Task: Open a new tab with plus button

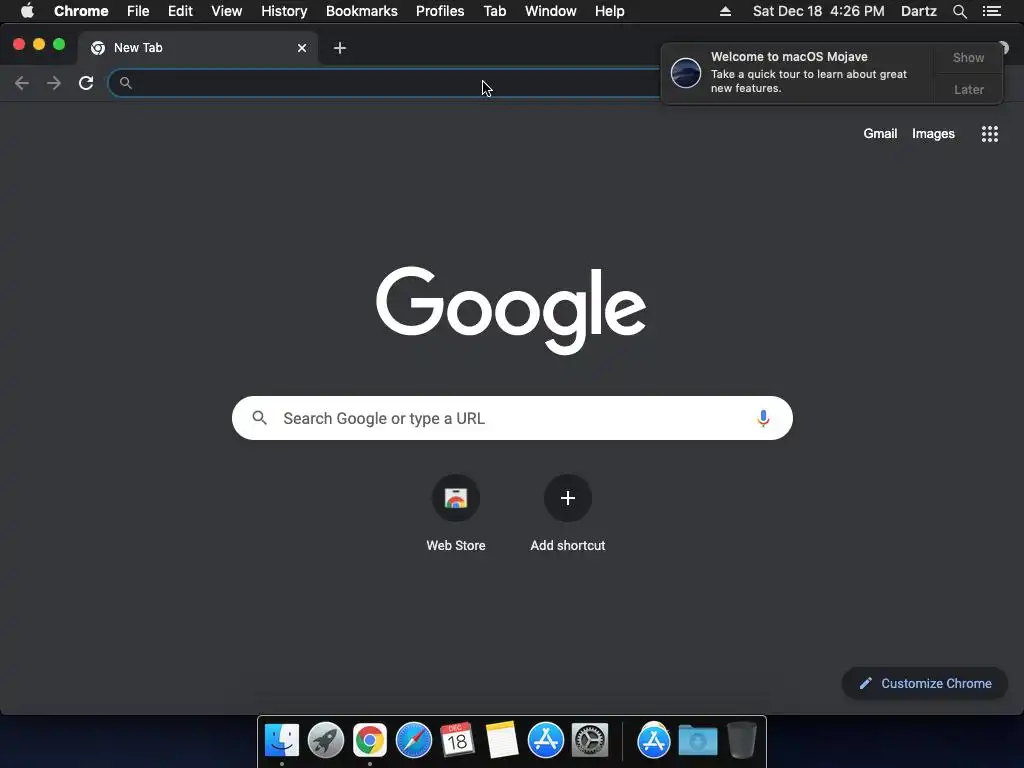Action: (x=340, y=48)
